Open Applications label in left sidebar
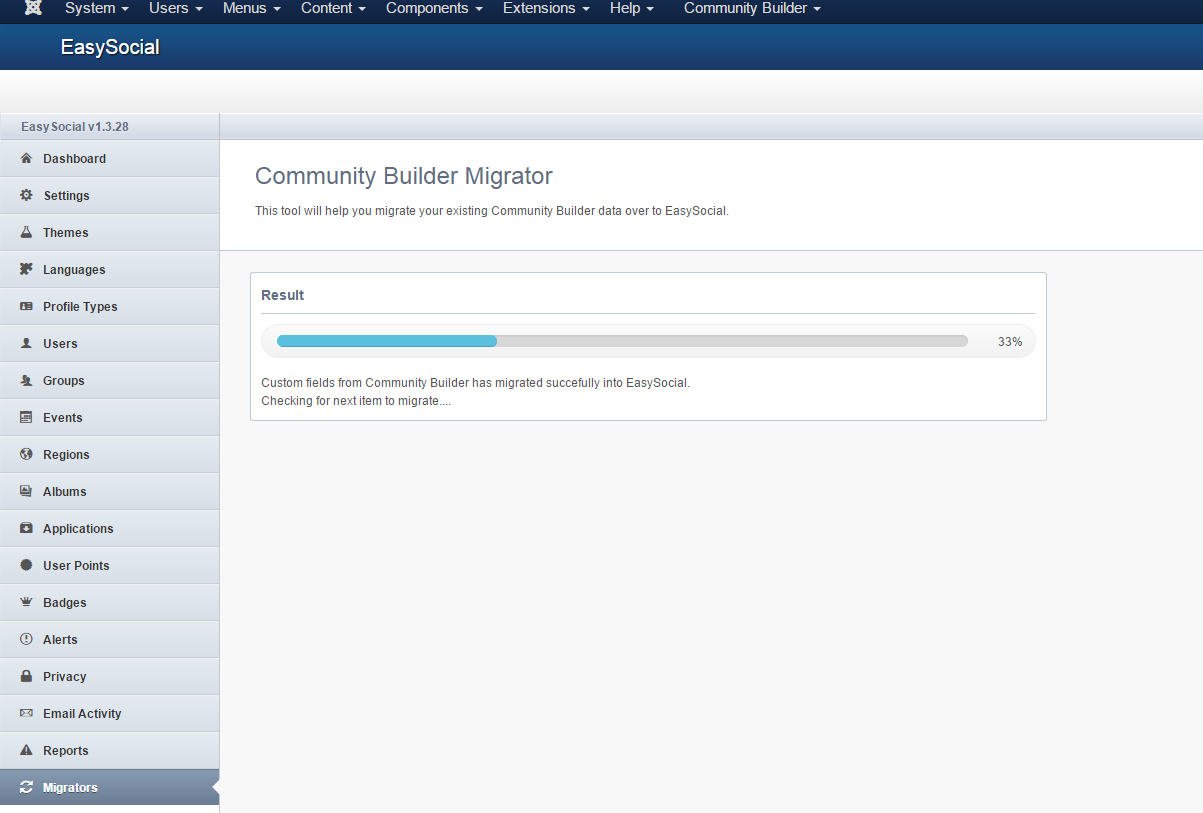Viewport: 1203px width, 813px height. (x=78, y=529)
